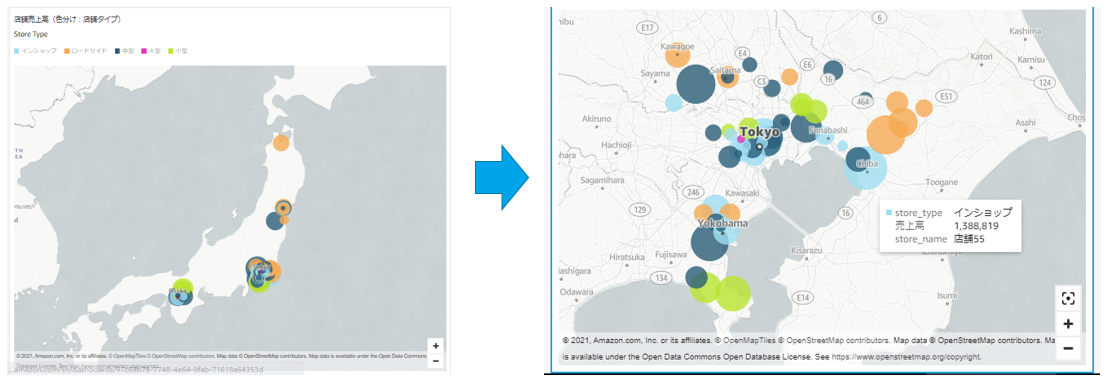Click the light blue bubble at Chiba

click(x=865, y=170)
